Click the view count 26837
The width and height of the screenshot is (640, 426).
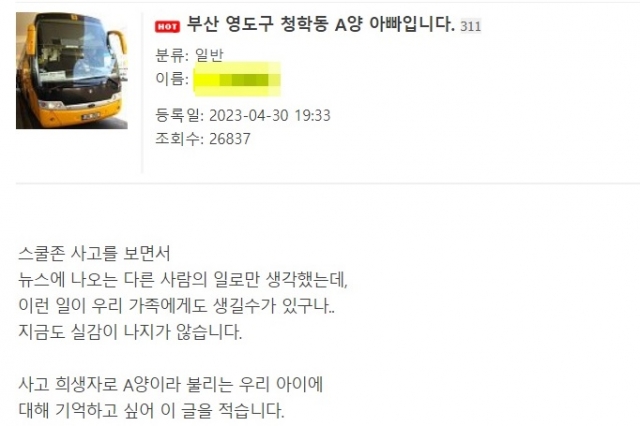coord(230,139)
